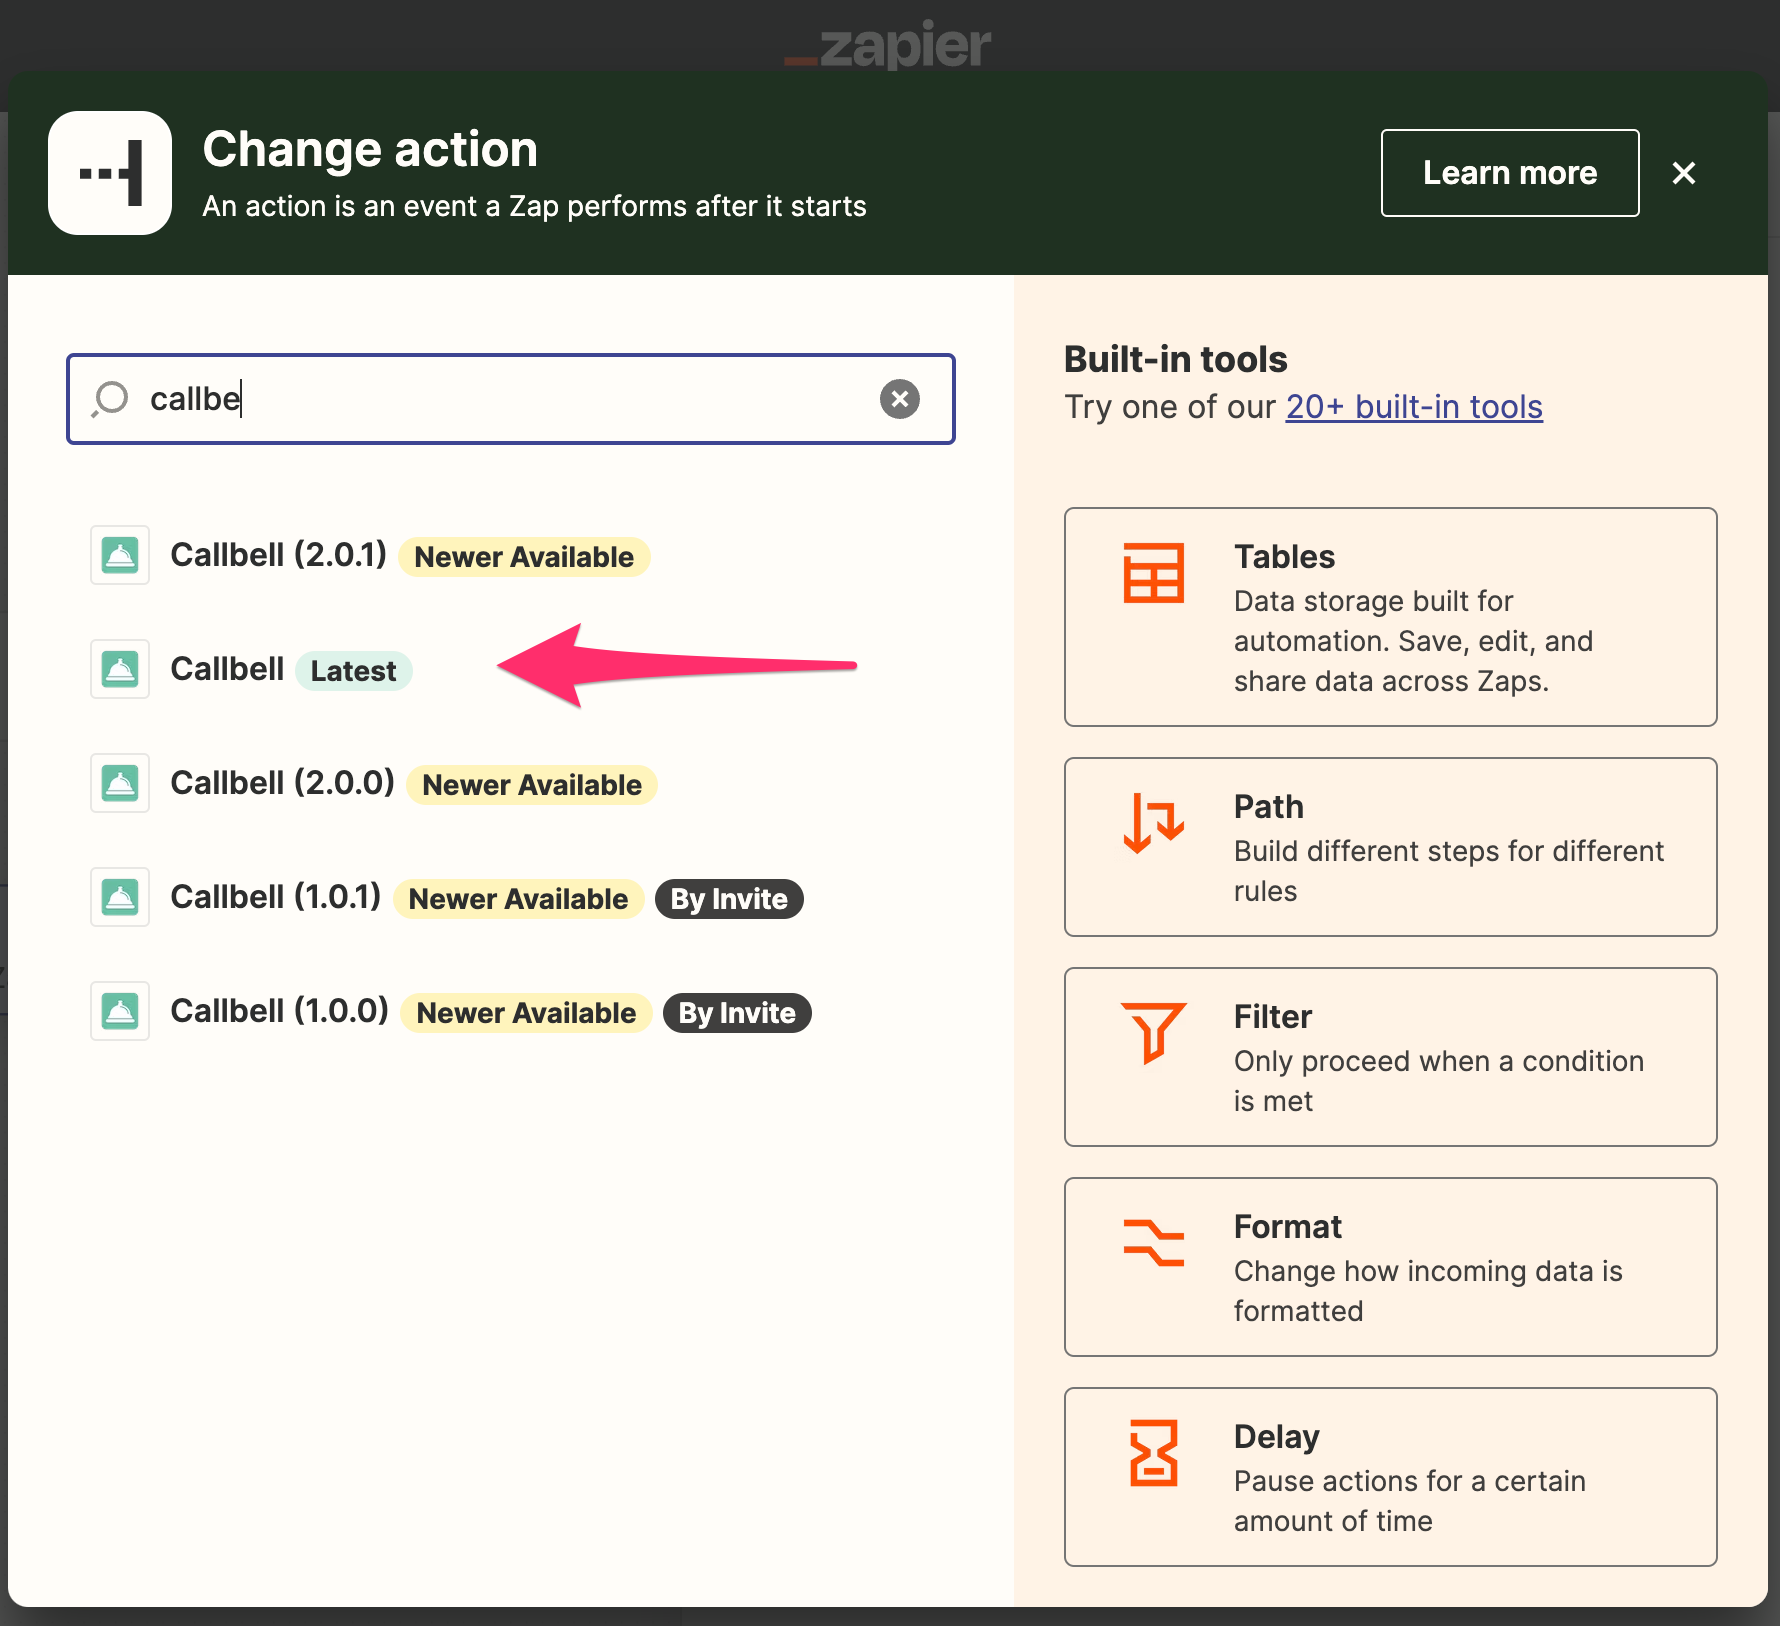Click By Invite badge on Callbell (1.0.0)
The image size is (1780, 1626).
pos(737,1012)
